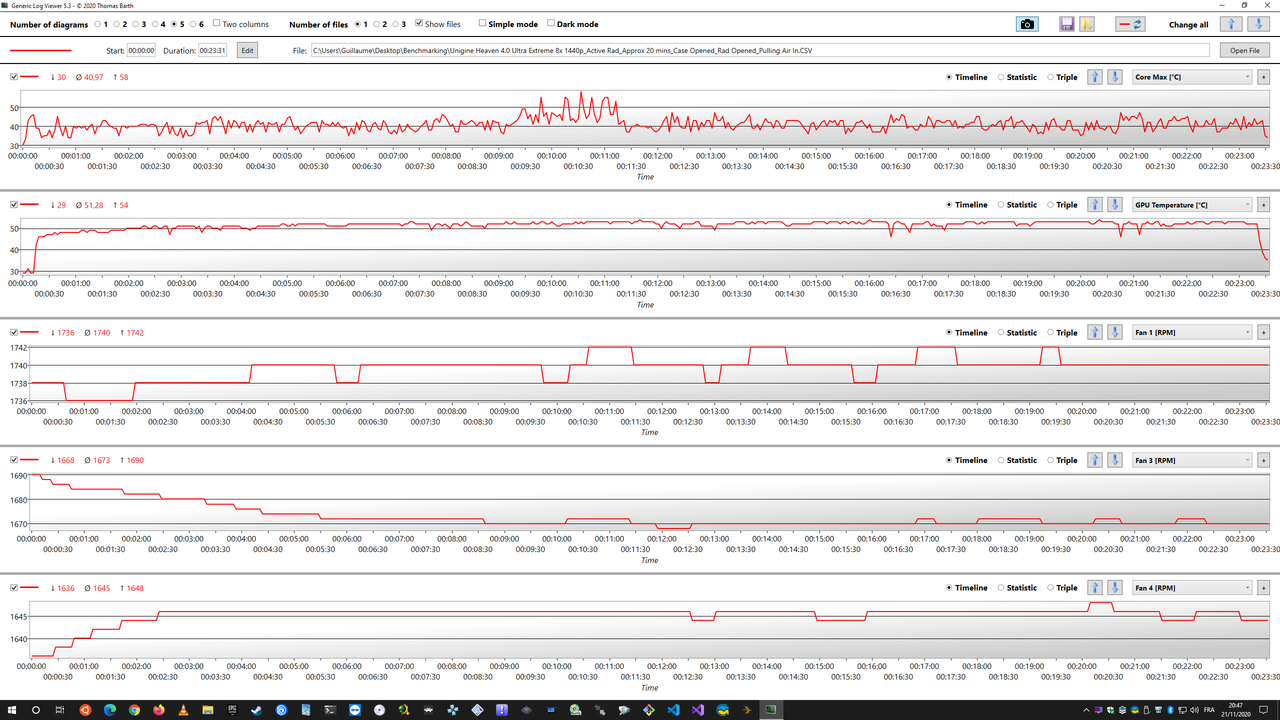Uncheck Show files

pos(420,24)
